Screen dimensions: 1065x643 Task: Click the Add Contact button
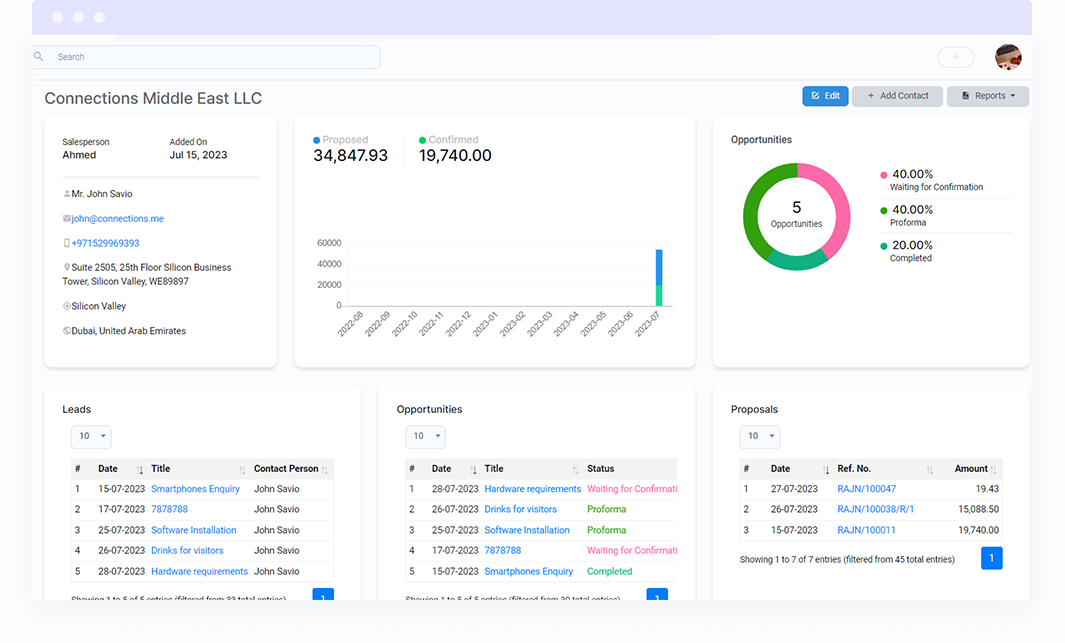(x=897, y=96)
